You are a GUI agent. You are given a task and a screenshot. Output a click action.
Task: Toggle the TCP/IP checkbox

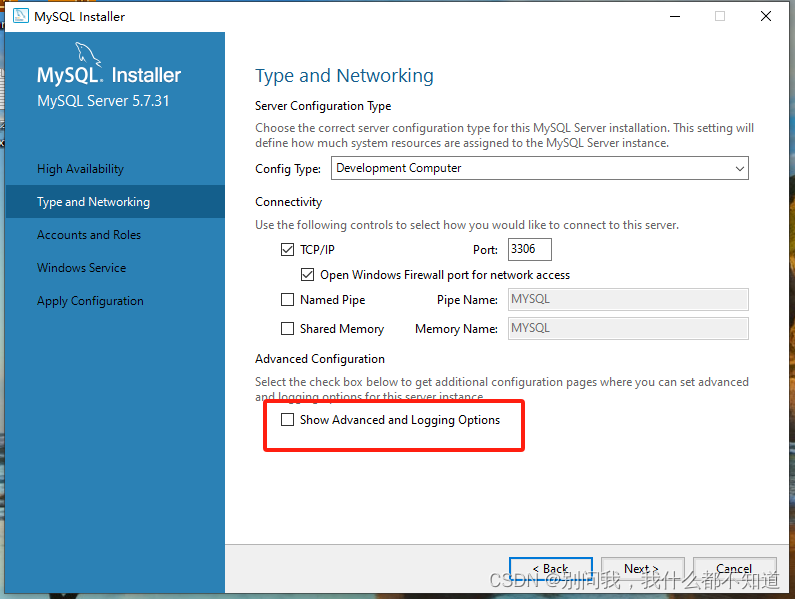[x=287, y=250]
